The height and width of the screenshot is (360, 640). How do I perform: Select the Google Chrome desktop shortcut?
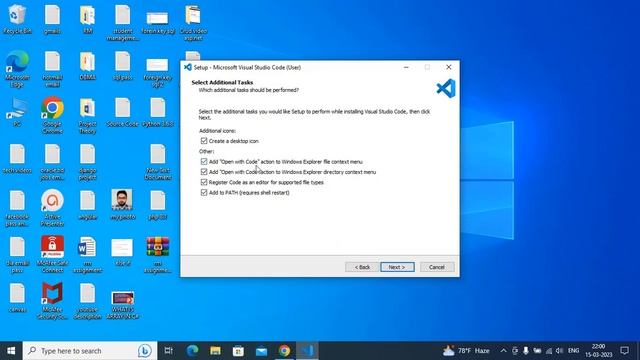tap(52, 115)
